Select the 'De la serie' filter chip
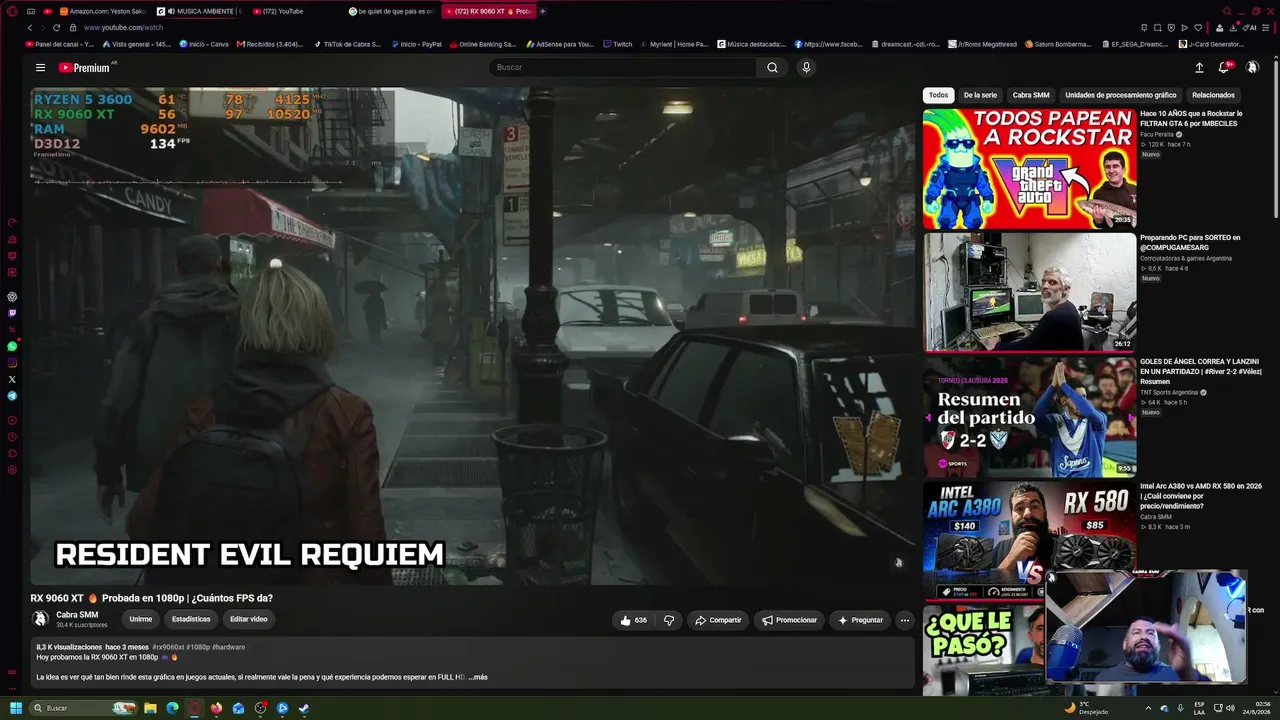The image size is (1280, 720). pyautogui.click(x=980, y=95)
